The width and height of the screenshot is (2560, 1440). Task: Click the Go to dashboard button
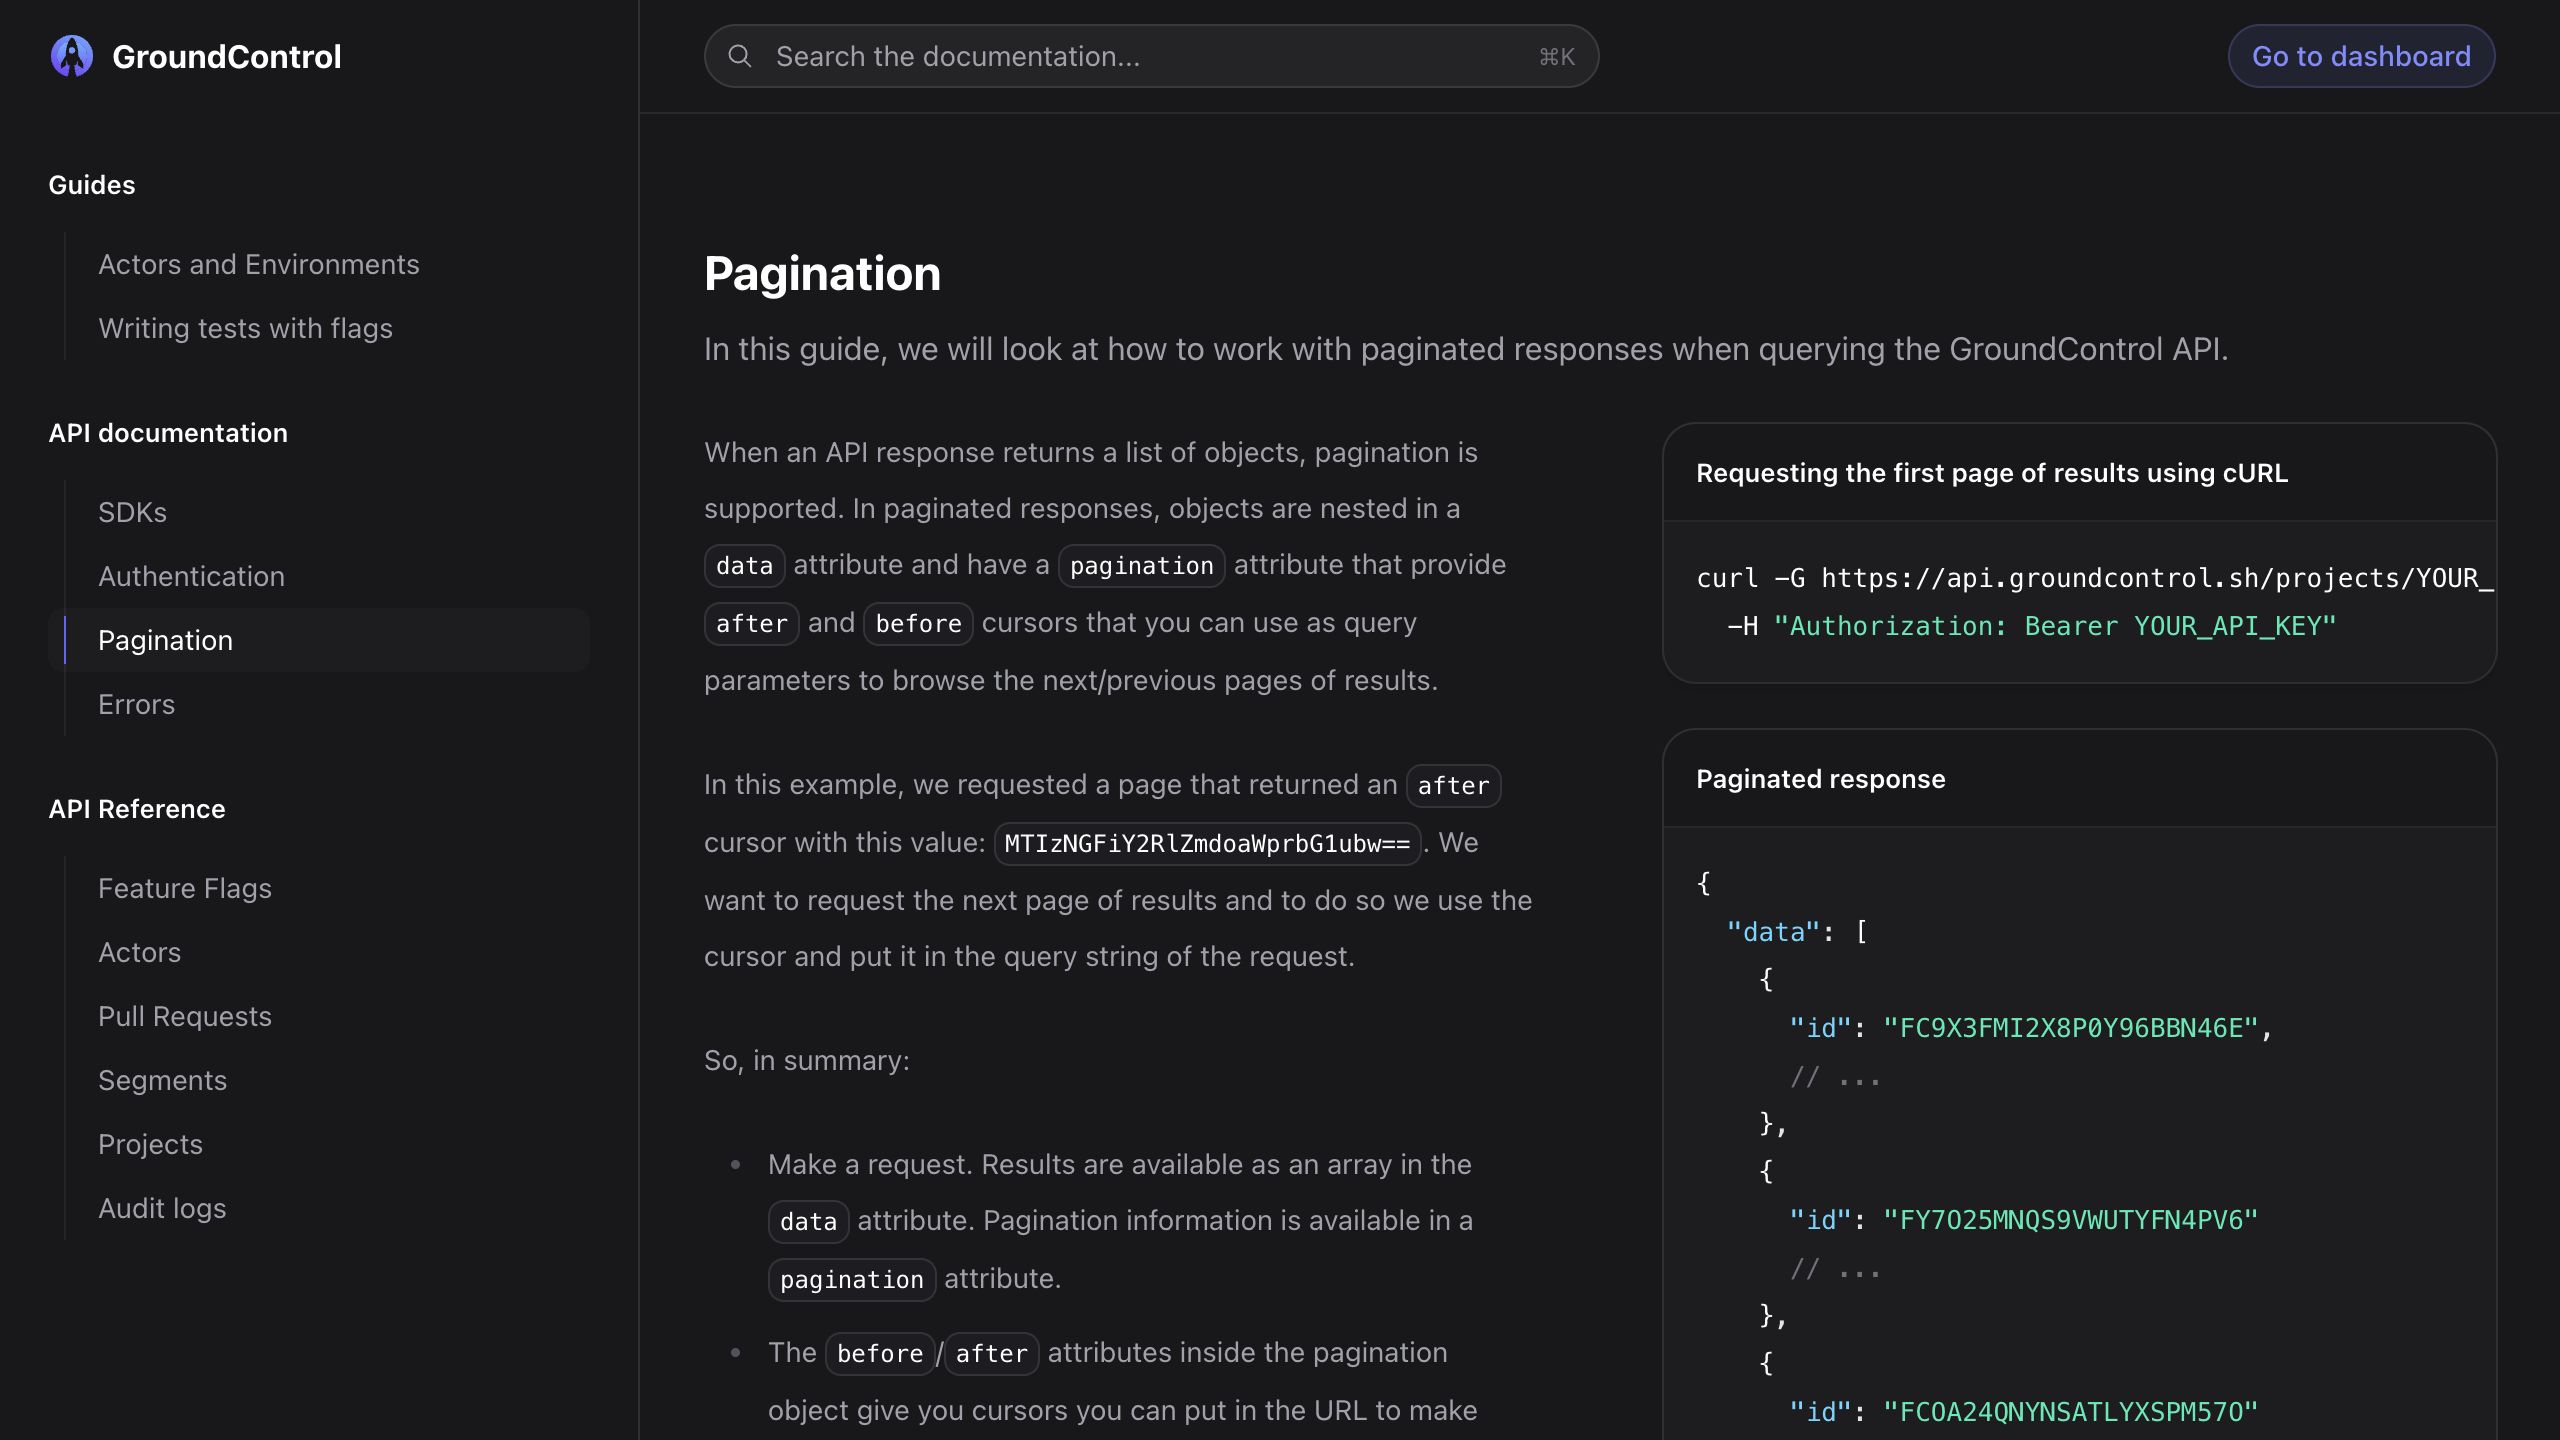click(2361, 56)
